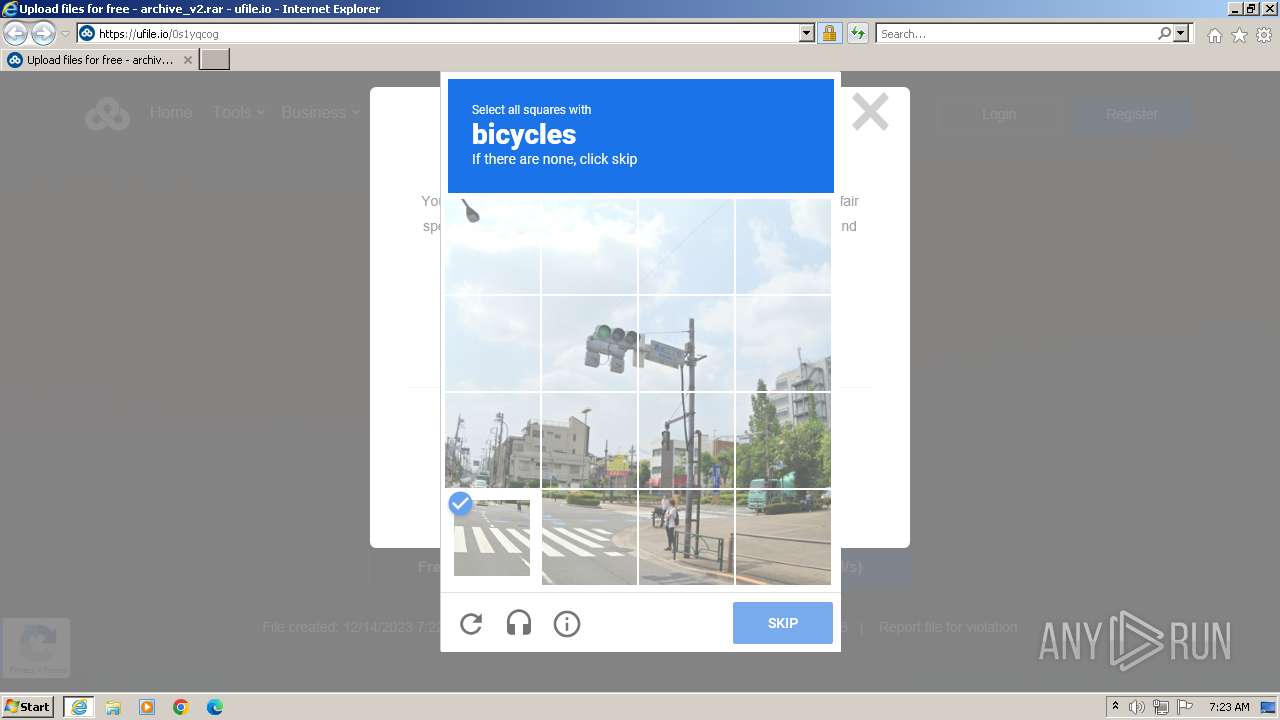Click the ufile.io logo
The image size is (1280, 720).
(x=107, y=114)
